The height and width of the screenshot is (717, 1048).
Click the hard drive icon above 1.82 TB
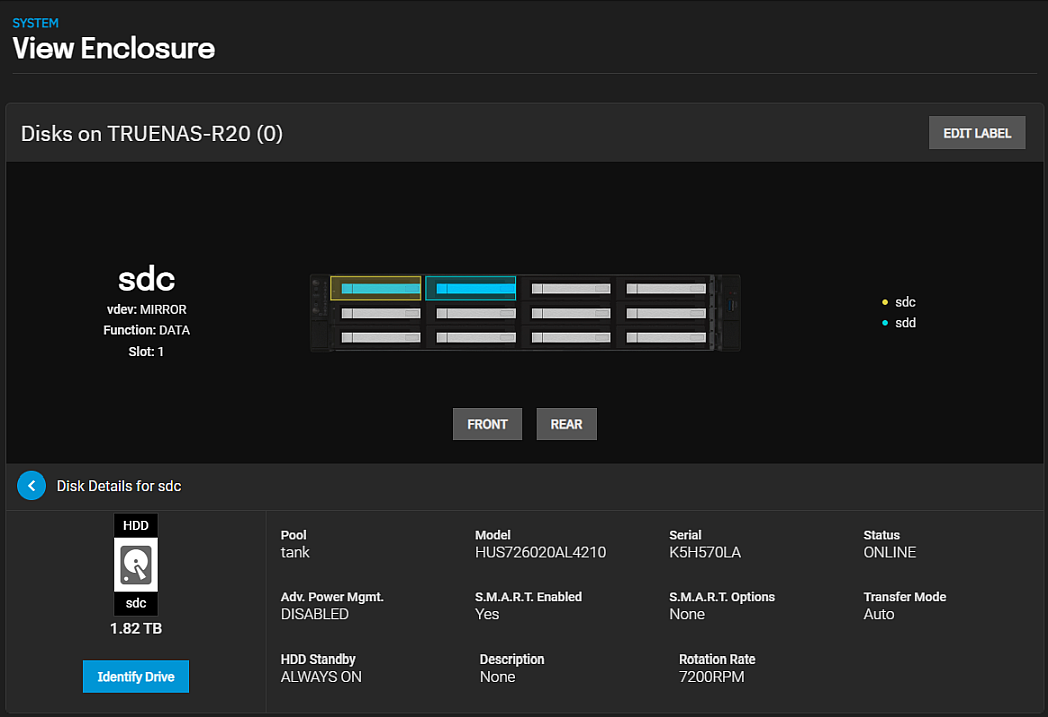(x=136, y=565)
